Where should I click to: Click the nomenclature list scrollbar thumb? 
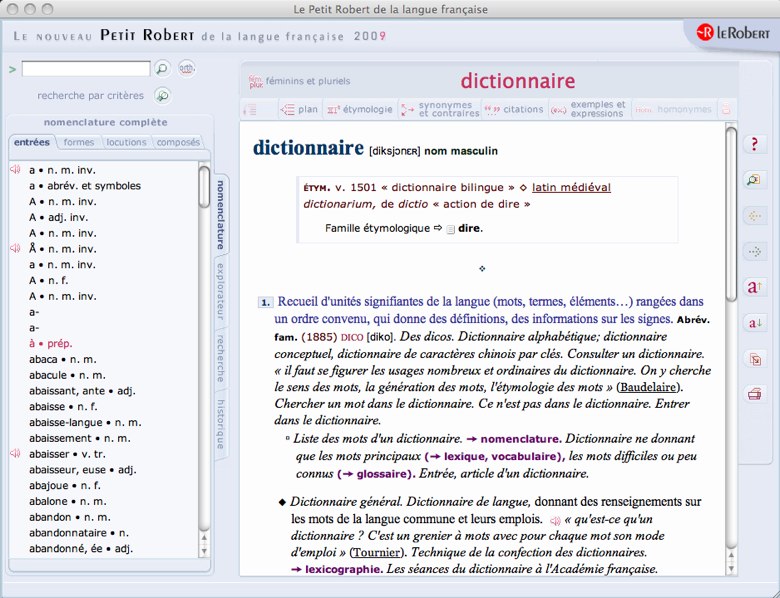(x=204, y=187)
